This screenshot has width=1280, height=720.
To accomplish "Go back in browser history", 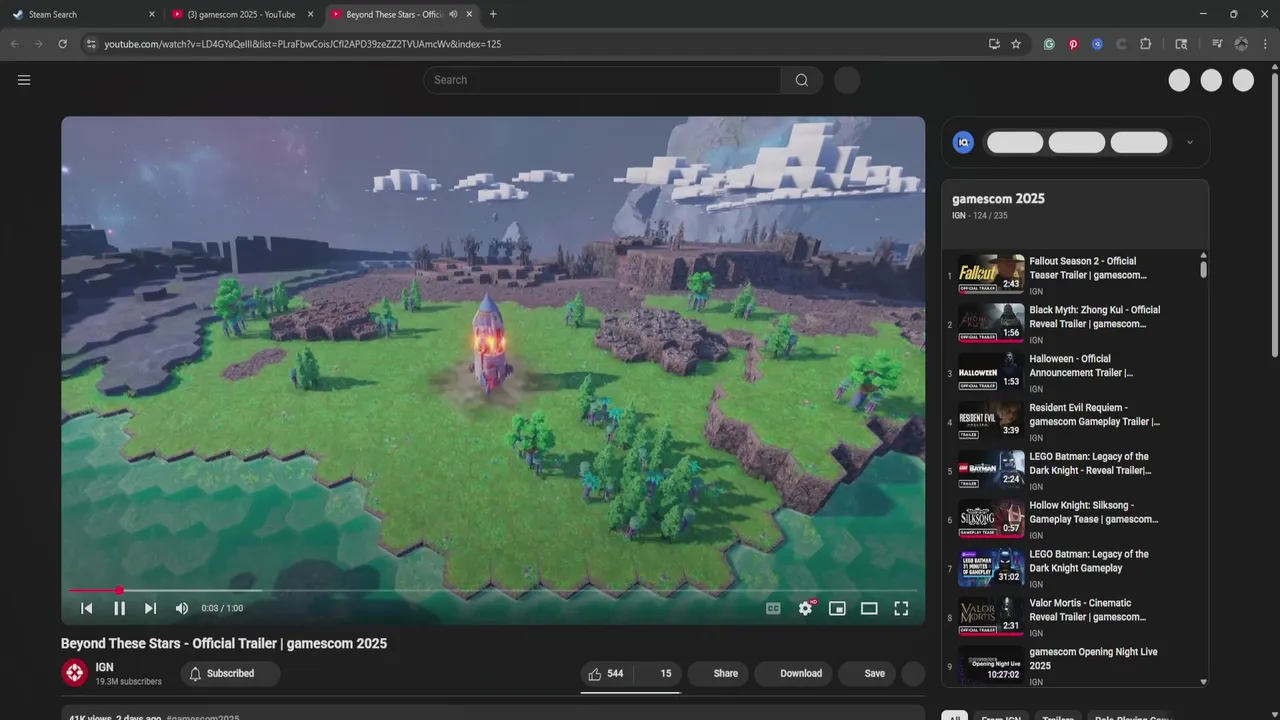I will pyautogui.click(x=14, y=44).
